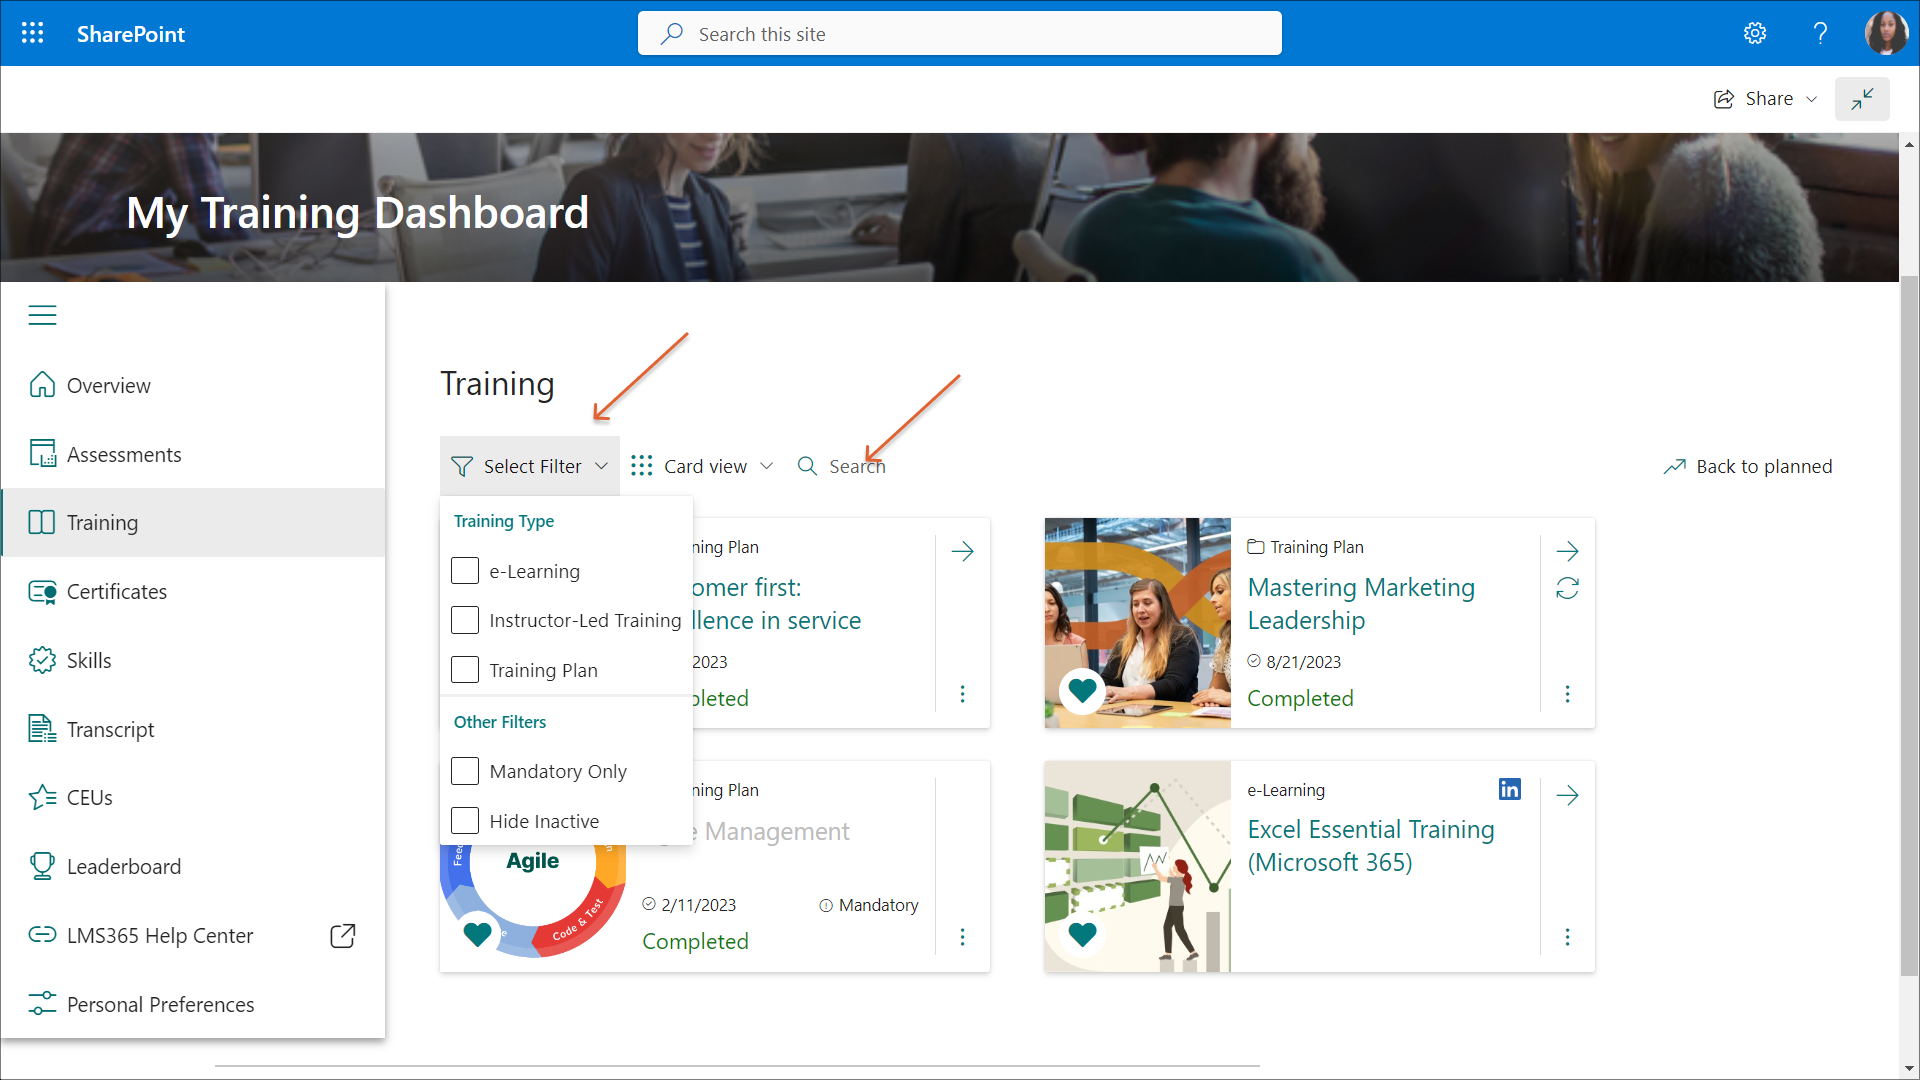Open the SharePoint app launcher waffle icon
Image resolution: width=1920 pixels, height=1080 pixels.
[x=32, y=33]
